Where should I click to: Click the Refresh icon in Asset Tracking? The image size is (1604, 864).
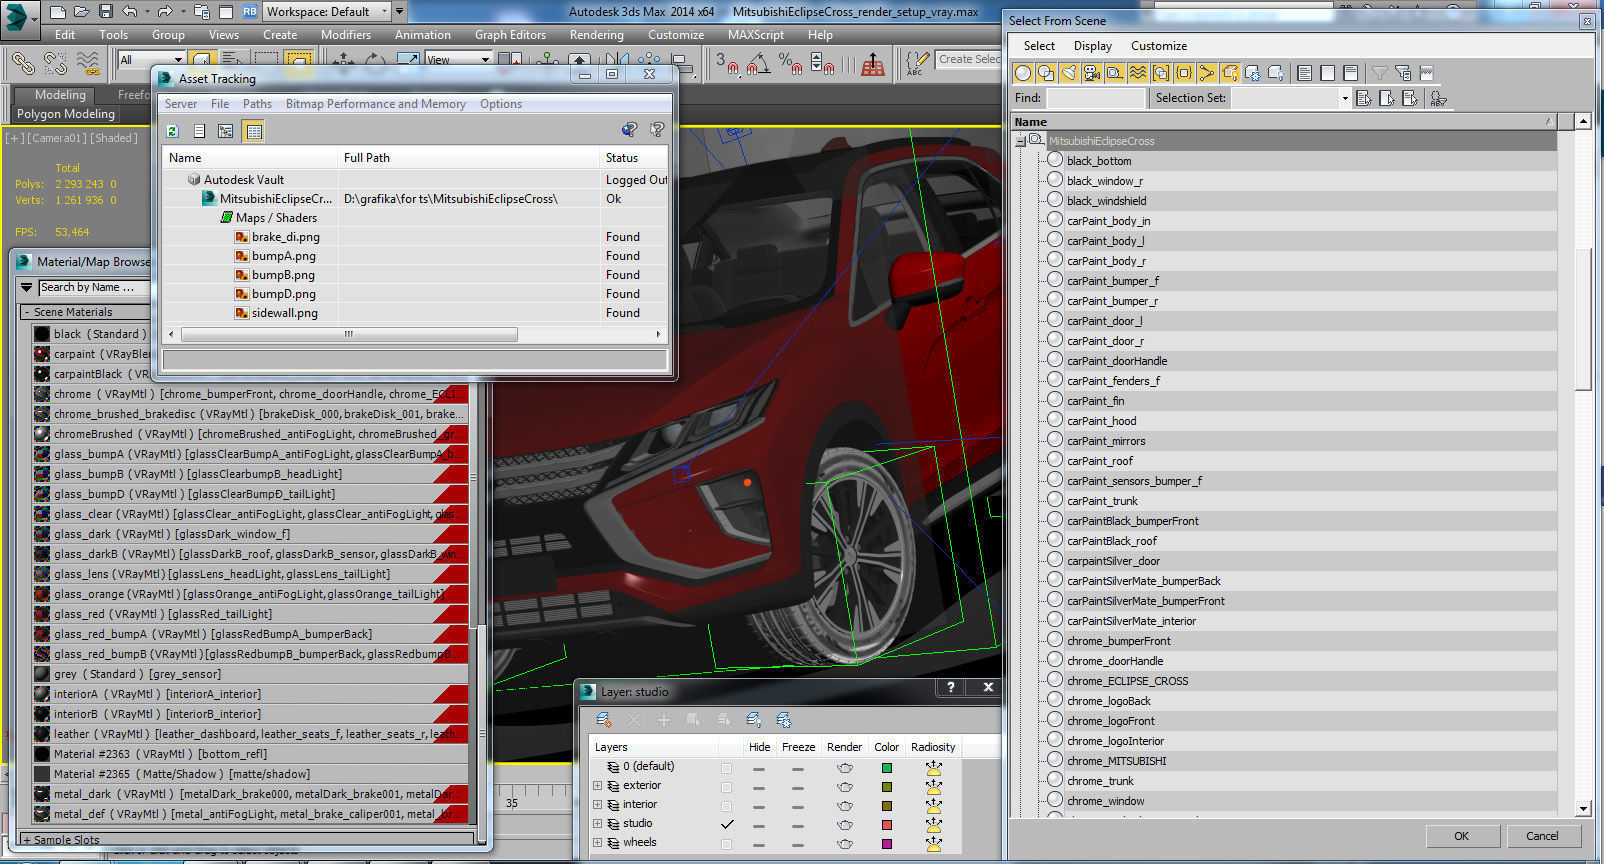click(172, 131)
